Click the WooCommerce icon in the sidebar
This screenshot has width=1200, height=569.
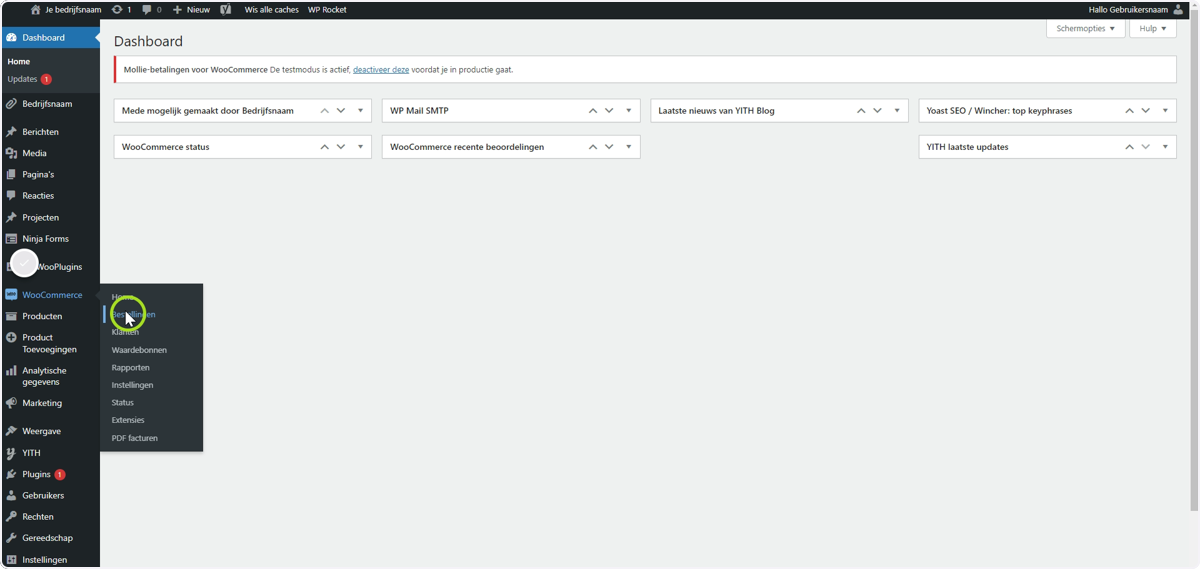[11, 295]
